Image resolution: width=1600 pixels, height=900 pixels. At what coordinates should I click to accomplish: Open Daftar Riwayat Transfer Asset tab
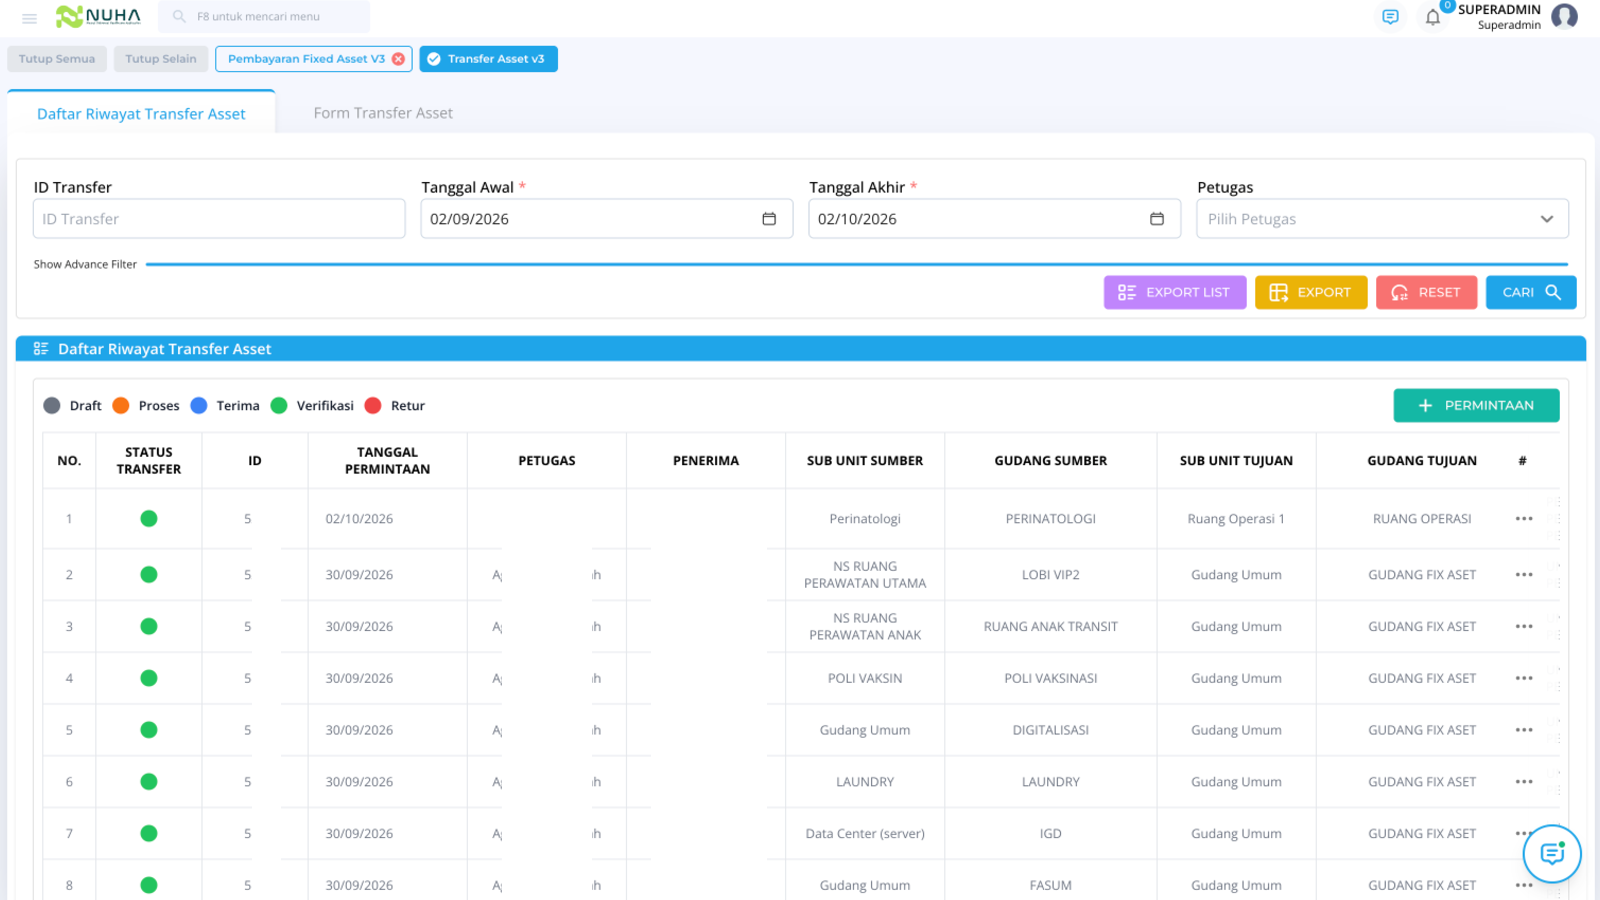click(141, 114)
